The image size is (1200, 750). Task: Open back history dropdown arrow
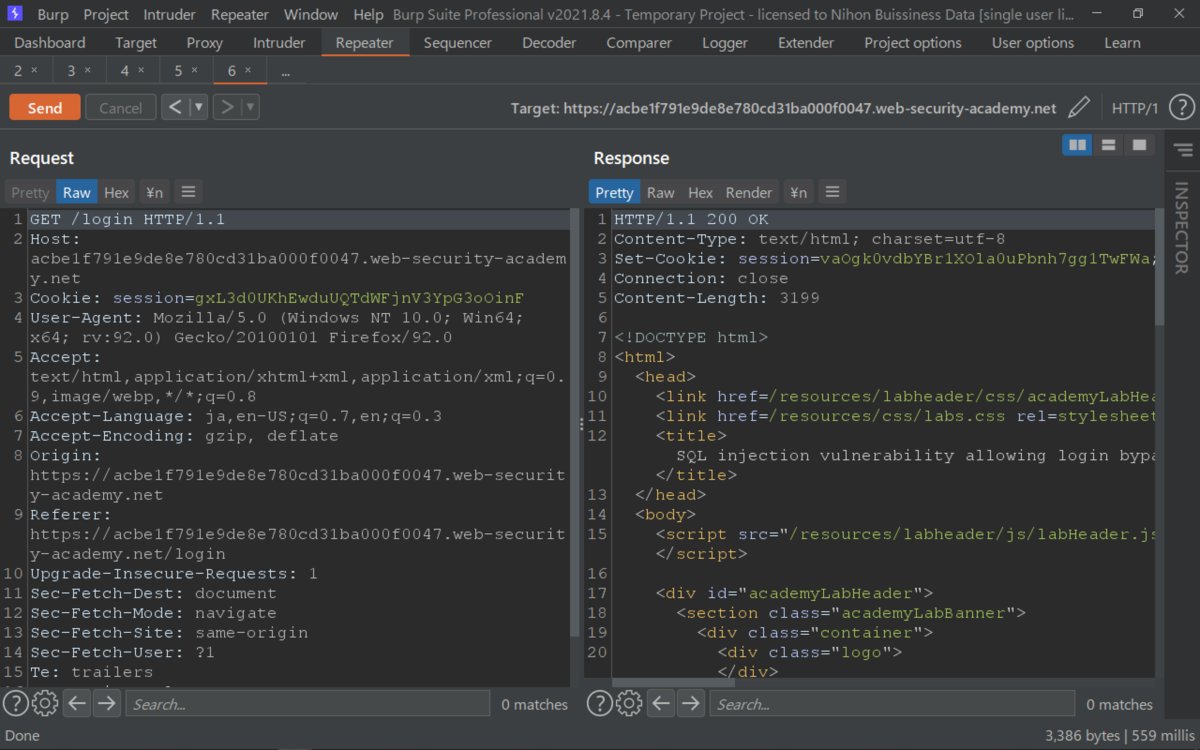pos(199,107)
